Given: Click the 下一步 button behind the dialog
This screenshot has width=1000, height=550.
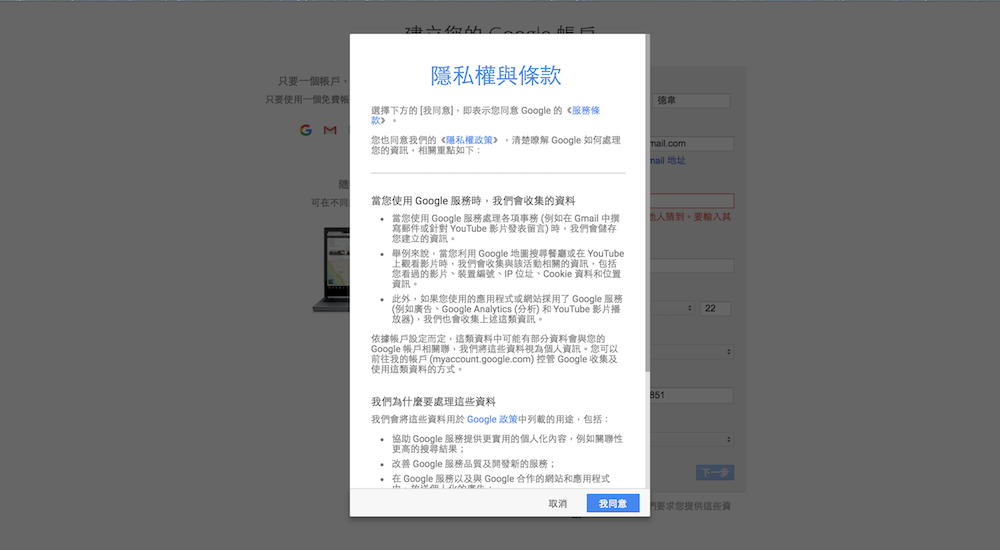Looking at the screenshot, I should point(715,473).
